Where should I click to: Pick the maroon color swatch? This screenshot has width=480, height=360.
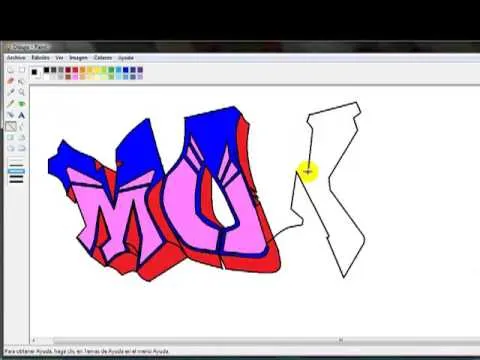tap(68, 70)
